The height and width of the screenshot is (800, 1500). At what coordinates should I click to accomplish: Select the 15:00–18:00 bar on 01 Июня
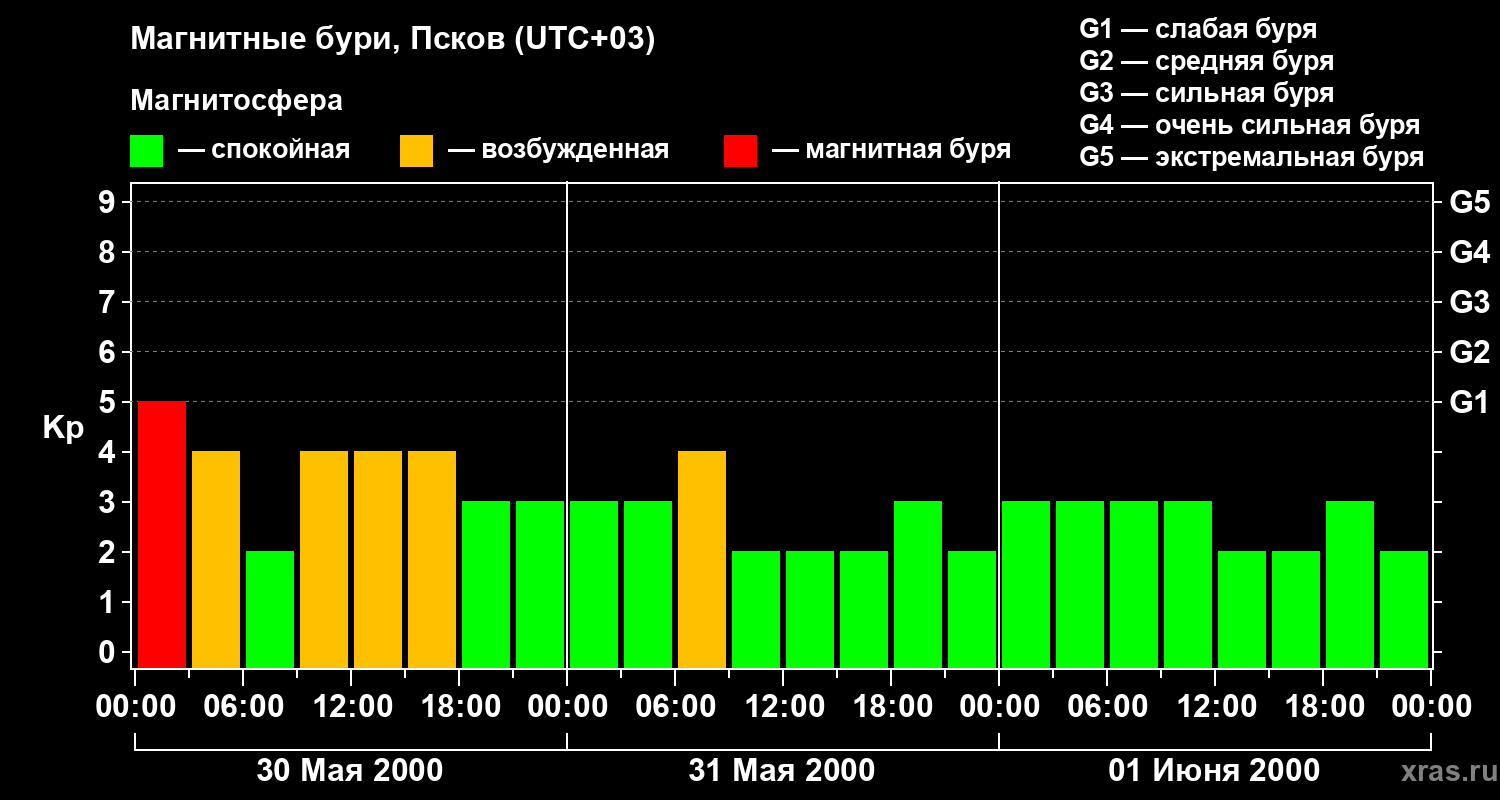pyautogui.click(x=1296, y=609)
